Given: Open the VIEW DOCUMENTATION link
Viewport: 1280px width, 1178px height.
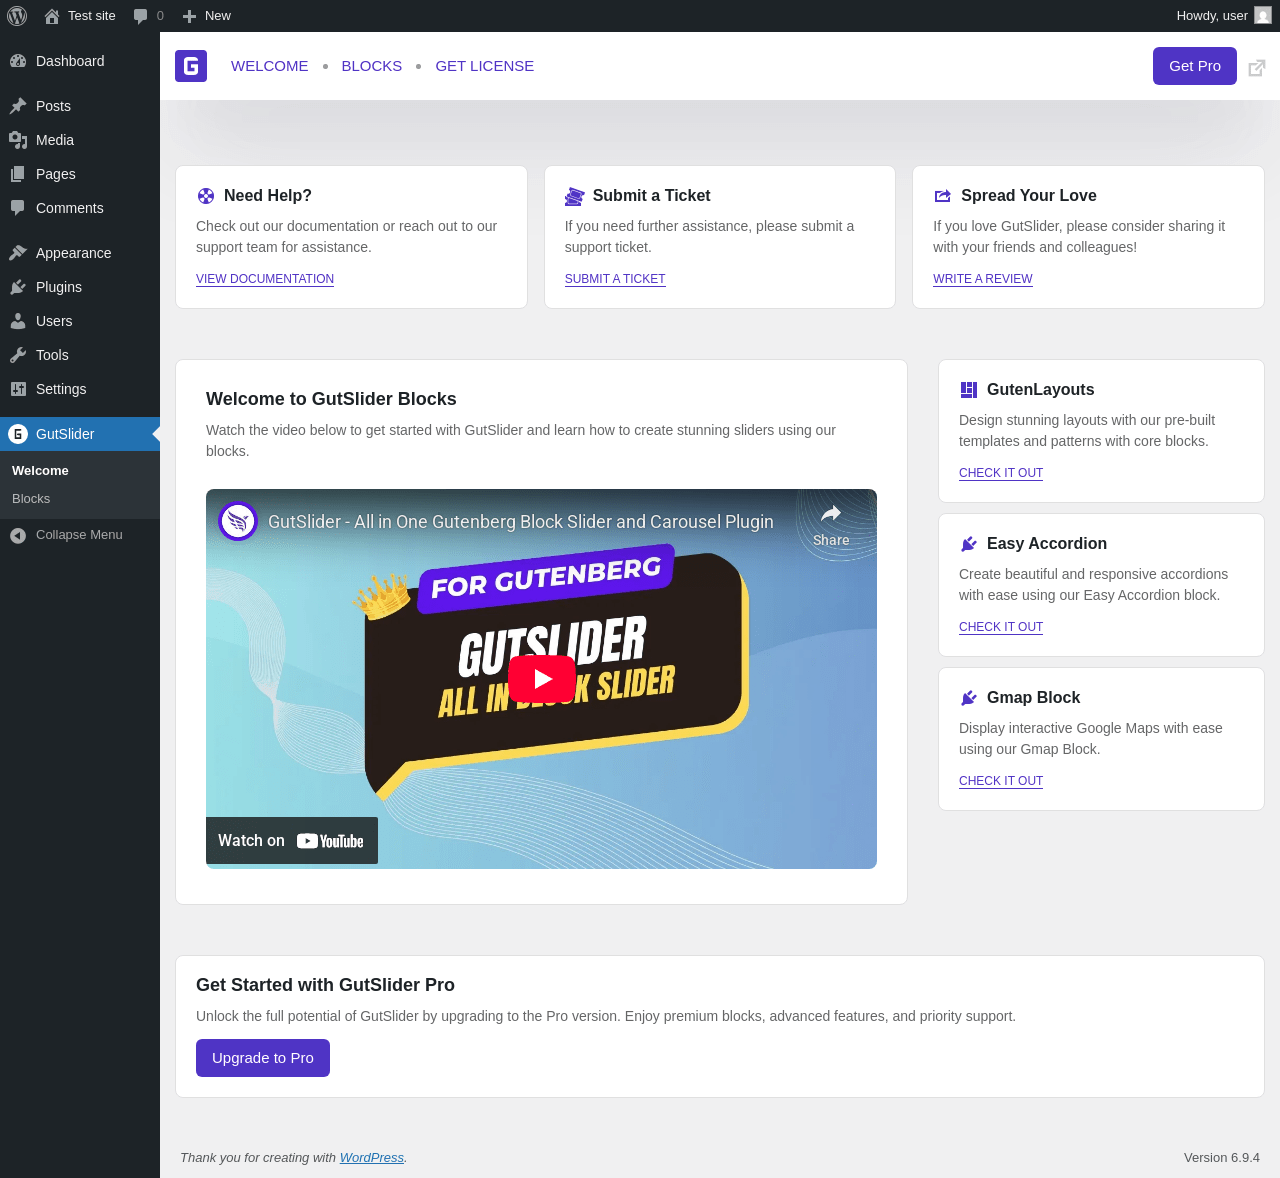Looking at the screenshot, I should tap(265, 279).
